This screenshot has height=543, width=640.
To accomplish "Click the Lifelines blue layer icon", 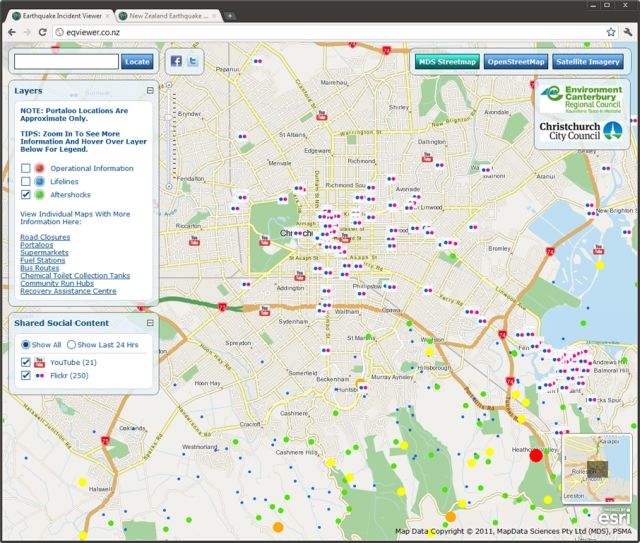I will coord(39,181).
